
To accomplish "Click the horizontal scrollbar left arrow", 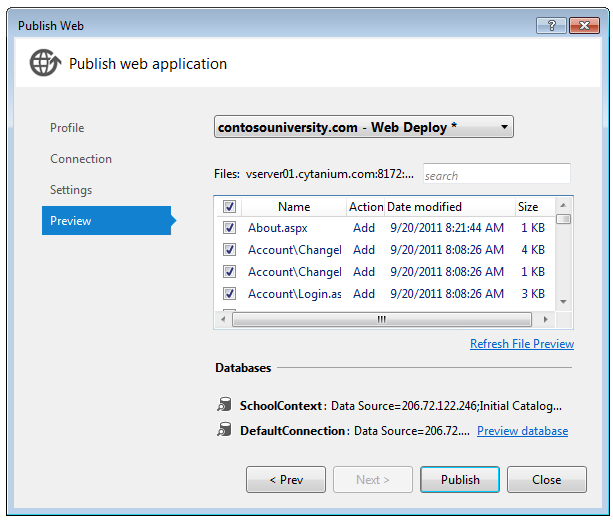I will click(223, 319).
